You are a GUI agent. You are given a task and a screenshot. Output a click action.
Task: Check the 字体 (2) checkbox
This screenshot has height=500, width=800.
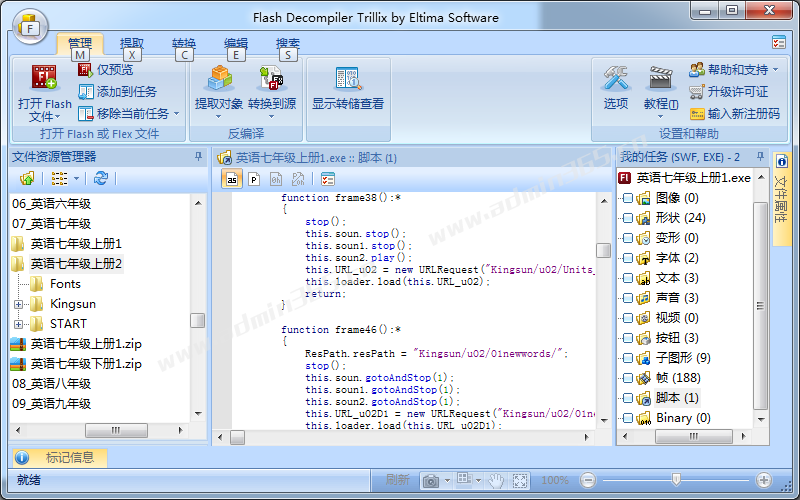(x=628, y=258)
